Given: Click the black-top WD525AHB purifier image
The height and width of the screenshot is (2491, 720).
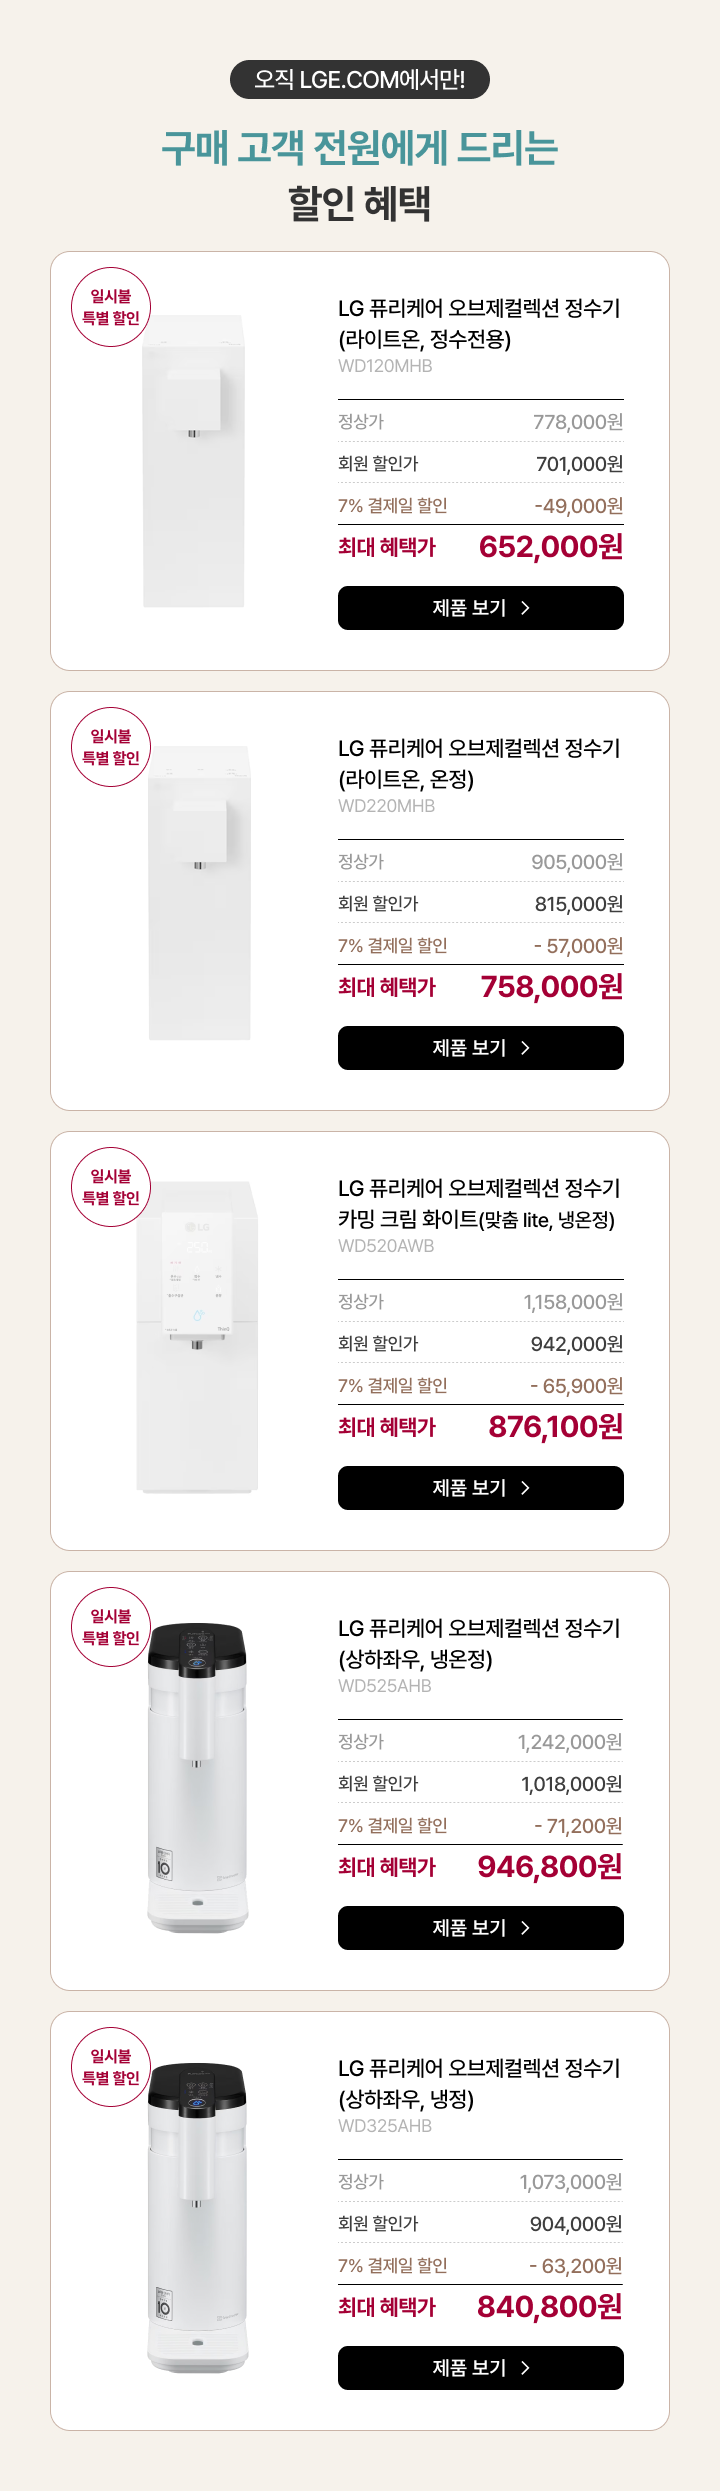Looking at the screenshot, I should pos(197,1777).
